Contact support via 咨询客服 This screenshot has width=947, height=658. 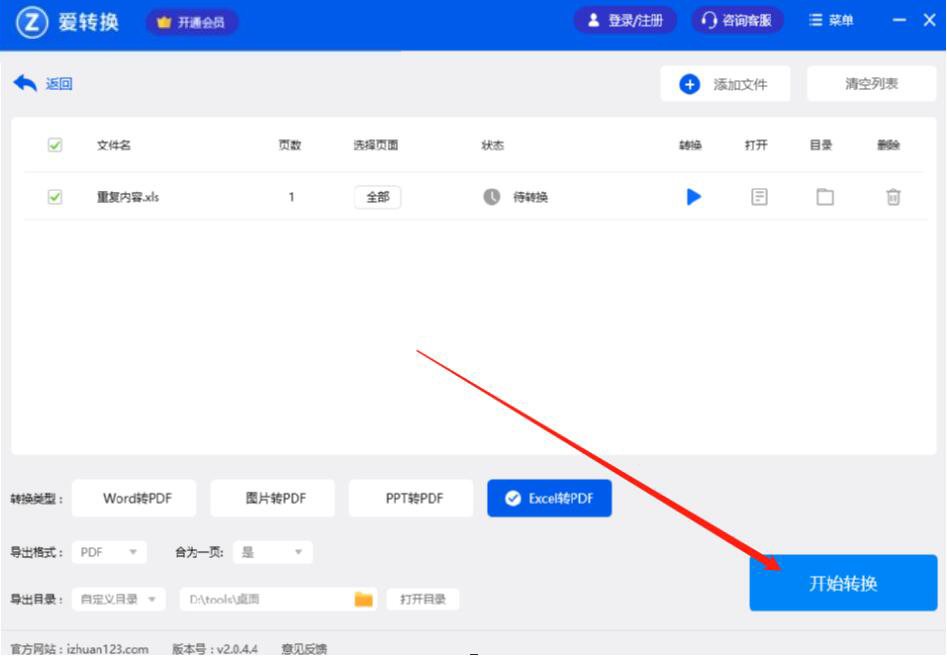737,21
